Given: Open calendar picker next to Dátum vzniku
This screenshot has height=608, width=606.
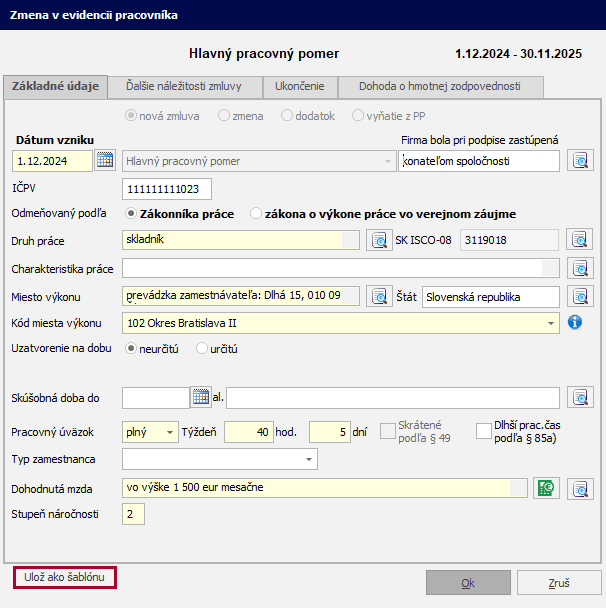Looking at the screenshot, I should (x=105, y=160).
